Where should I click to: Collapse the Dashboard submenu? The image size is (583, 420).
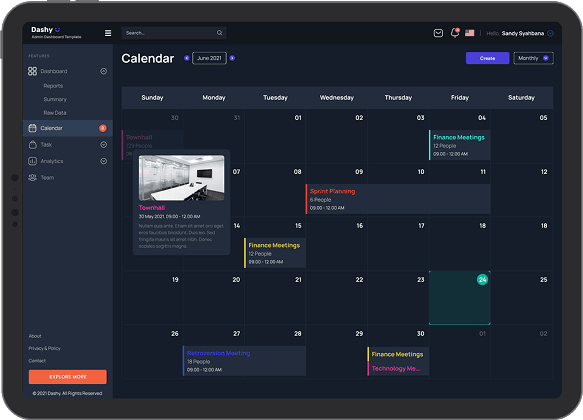click(x=104, y=71)
